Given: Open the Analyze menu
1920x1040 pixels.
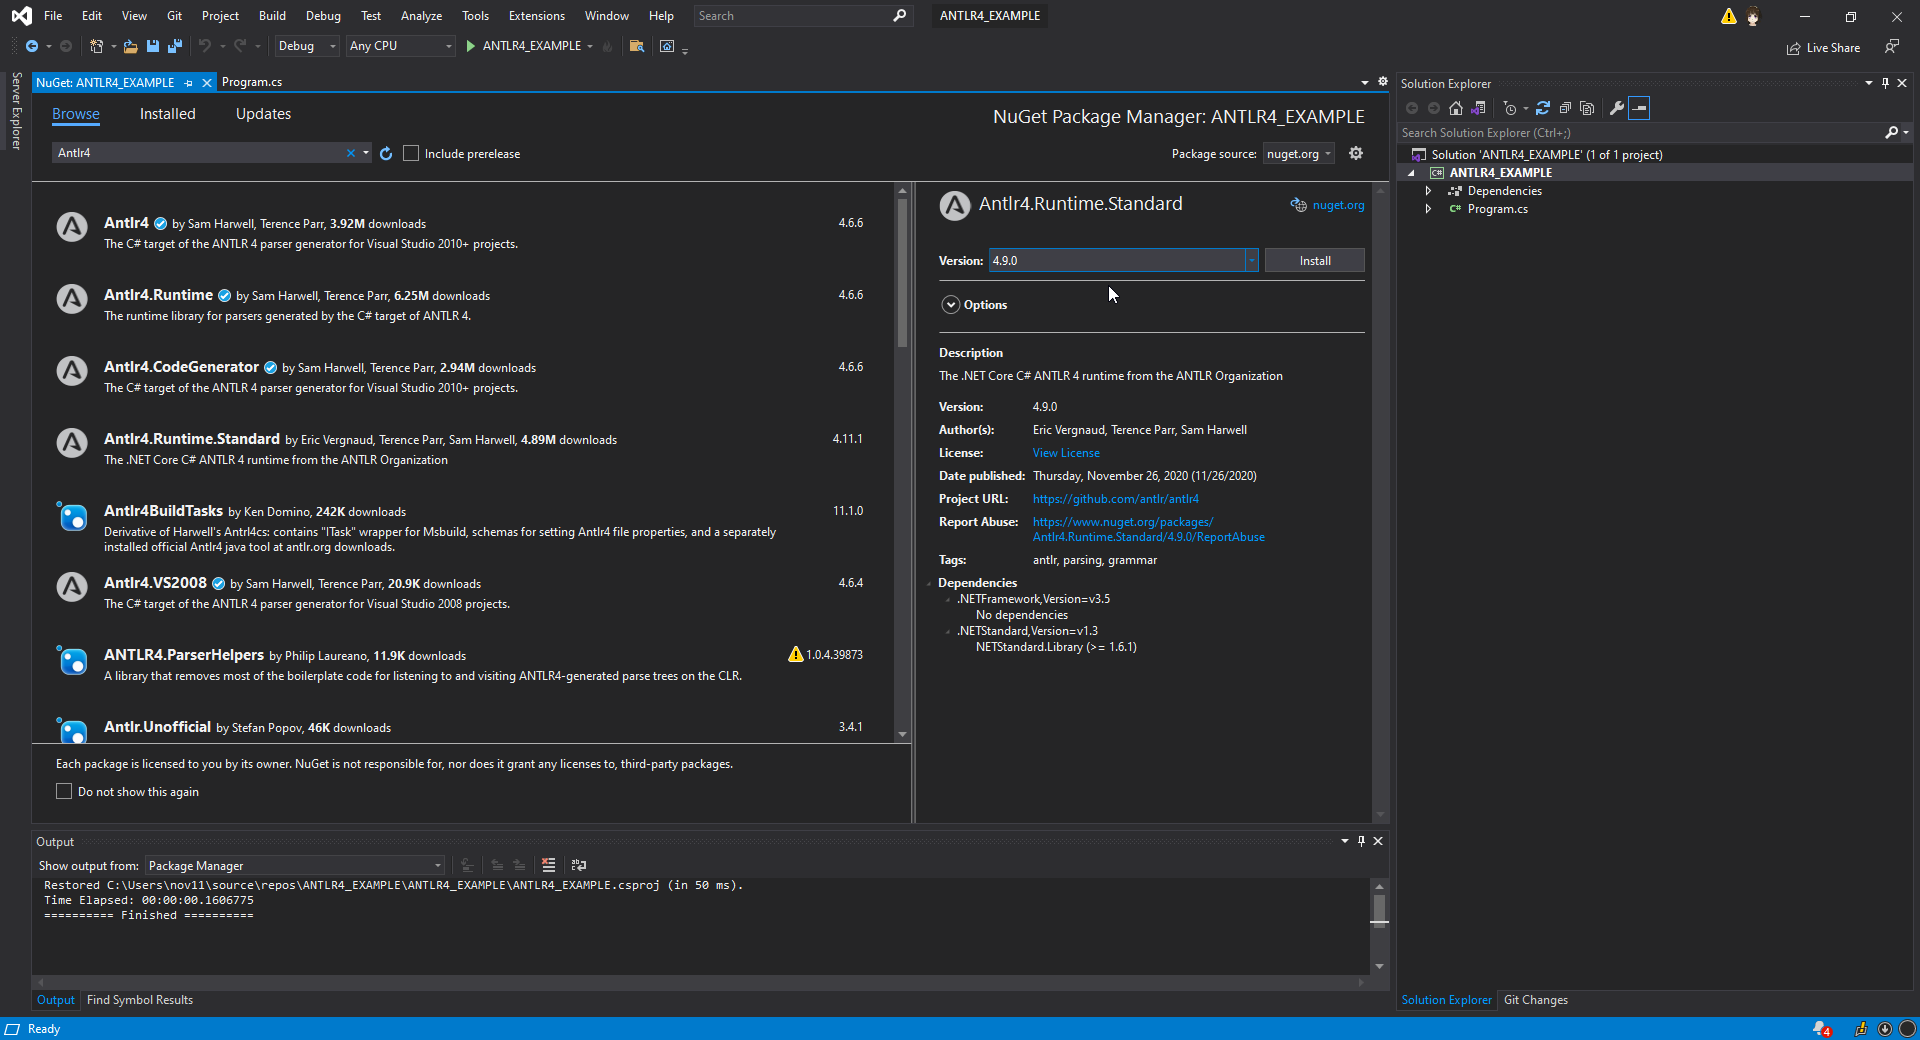Looking at the screenshot, I should [421, 16].
